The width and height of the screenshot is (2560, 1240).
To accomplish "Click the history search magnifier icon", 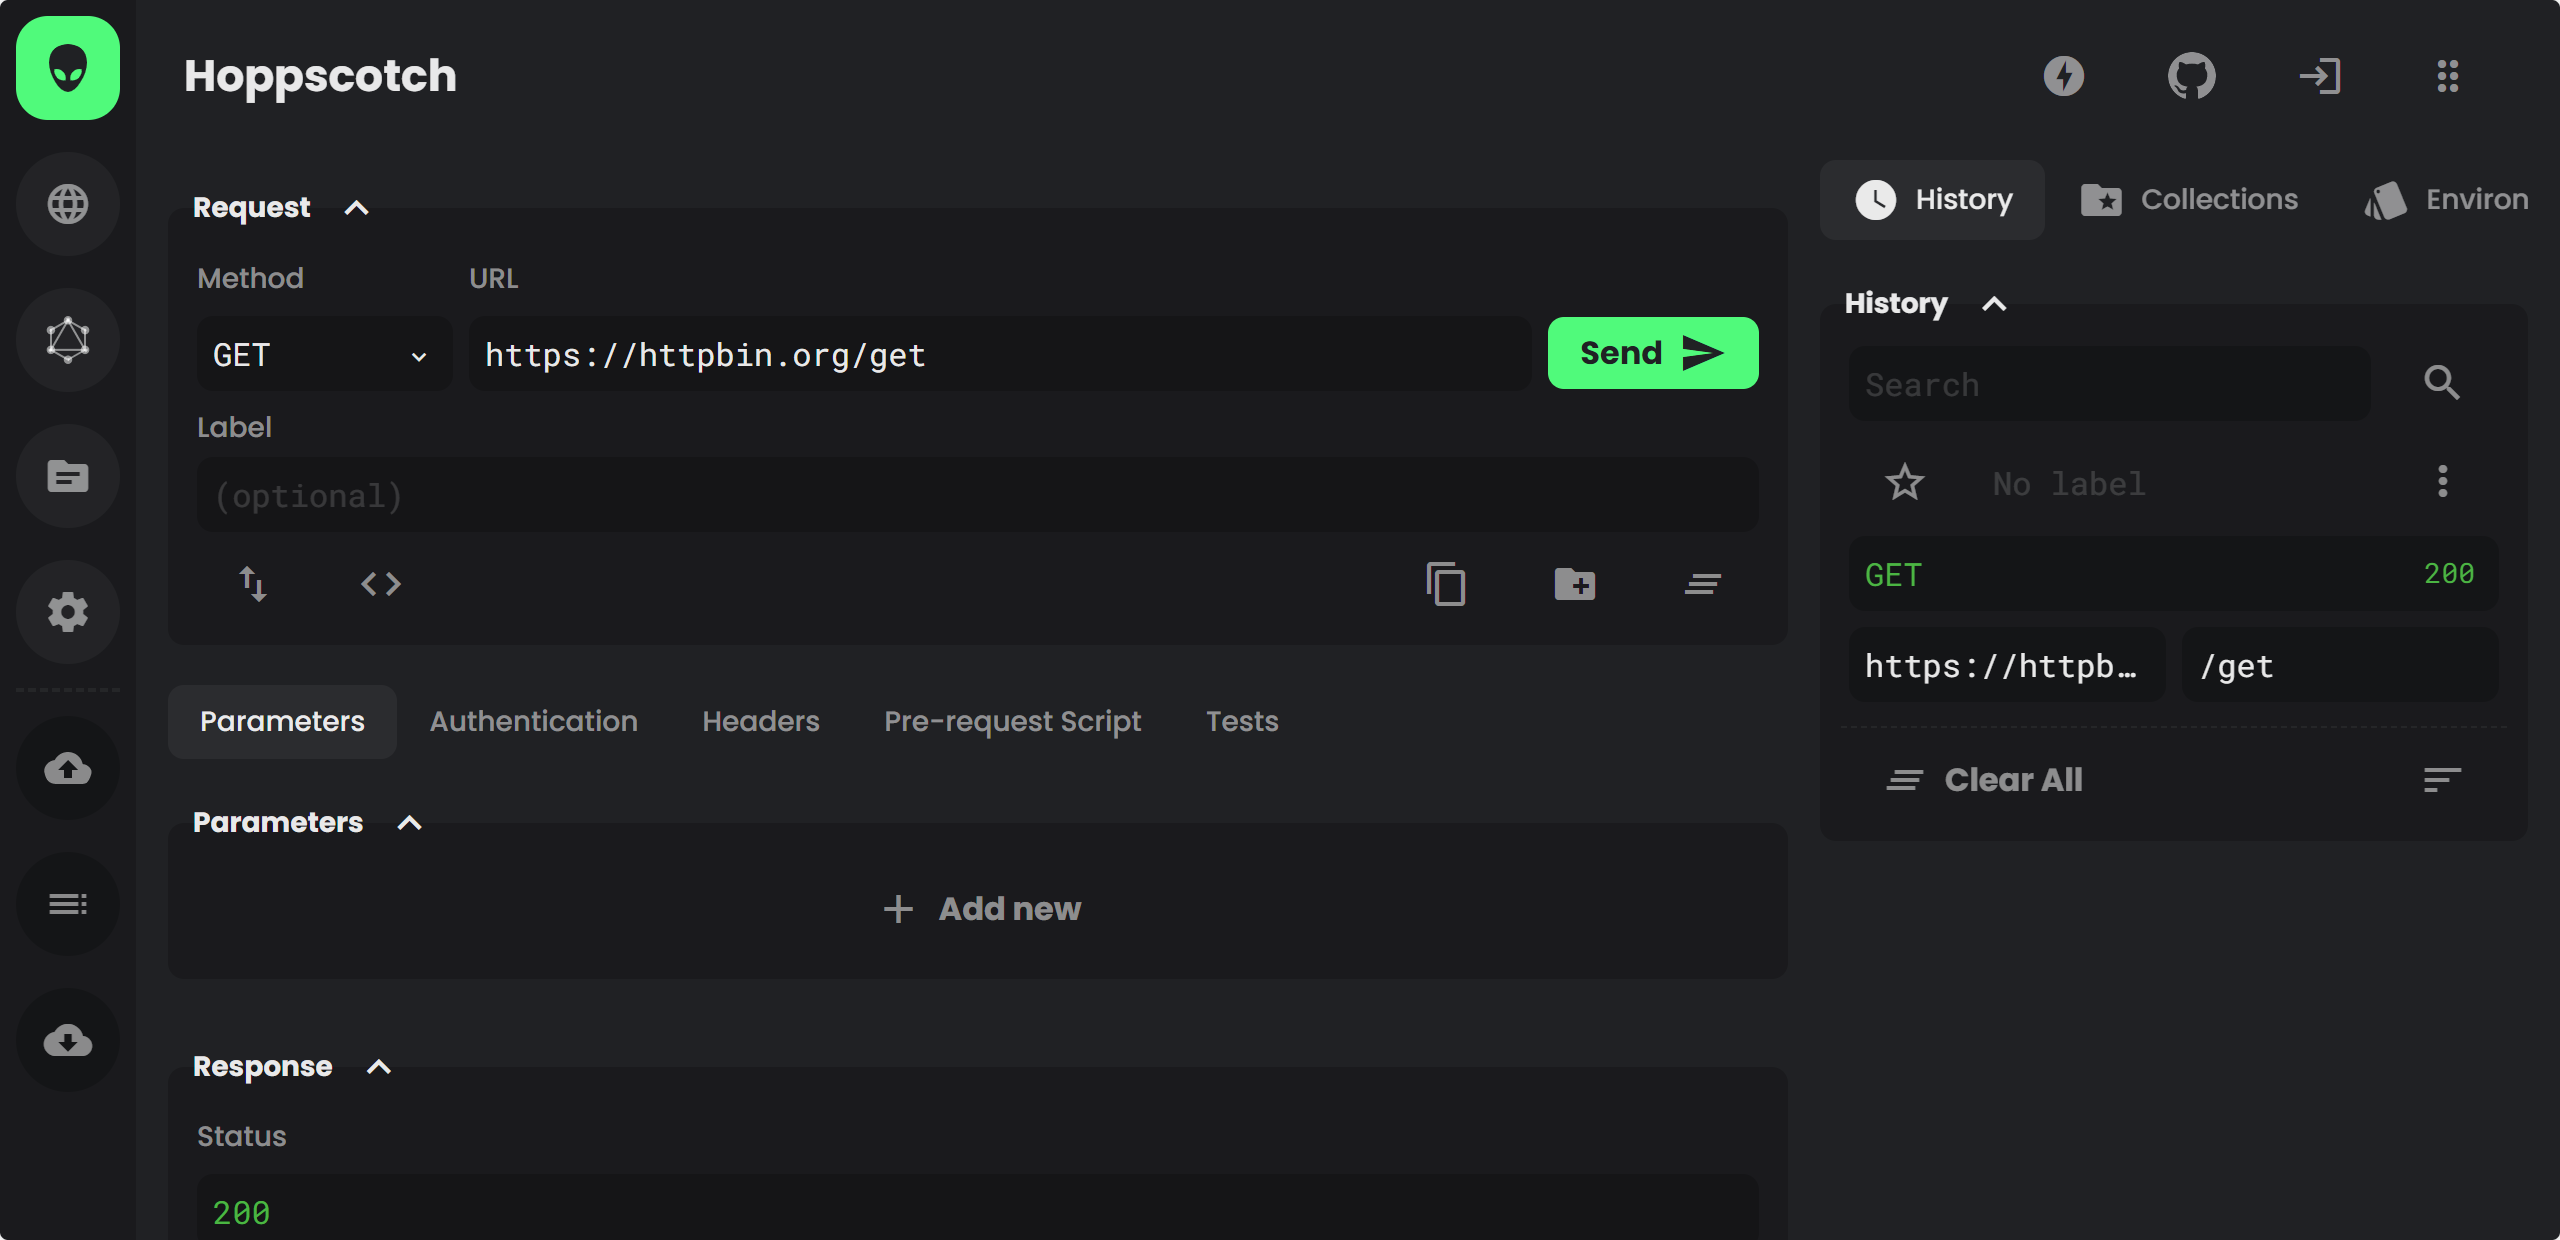I will click(x=2441, y=382).
